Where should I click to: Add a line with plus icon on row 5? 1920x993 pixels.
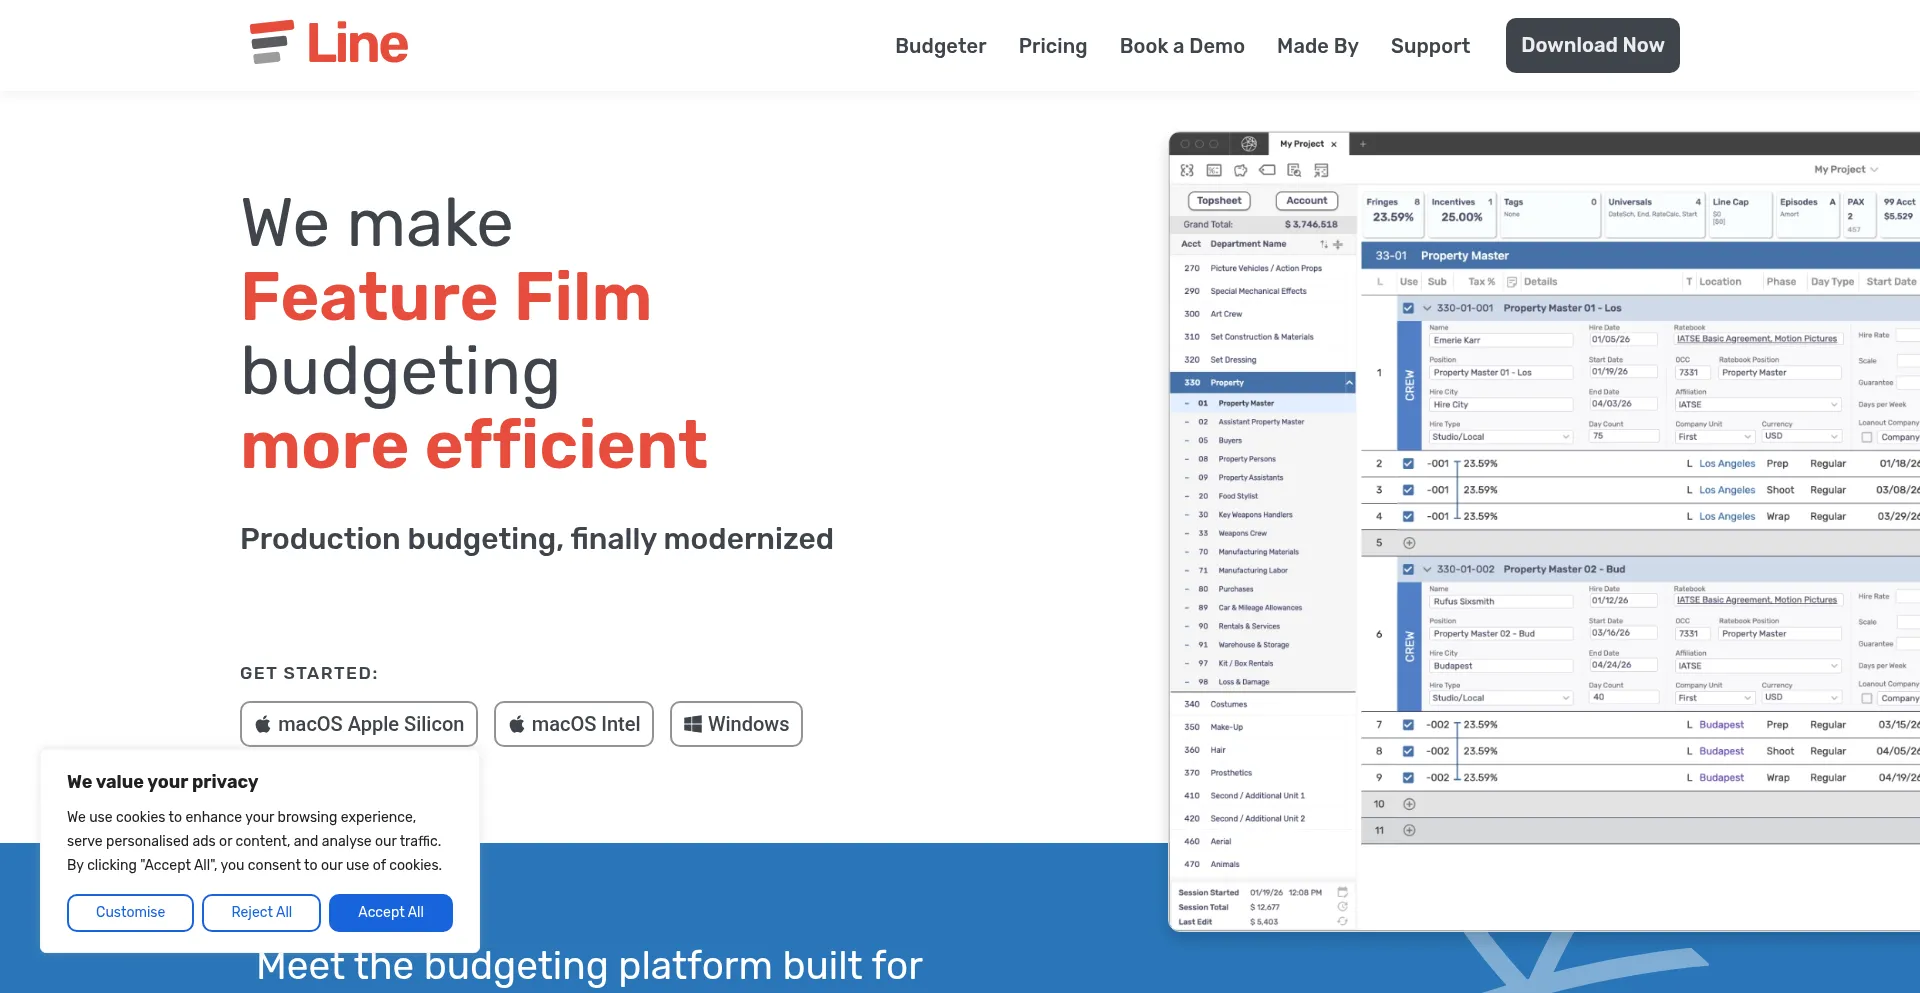[x=1409, y=543]
